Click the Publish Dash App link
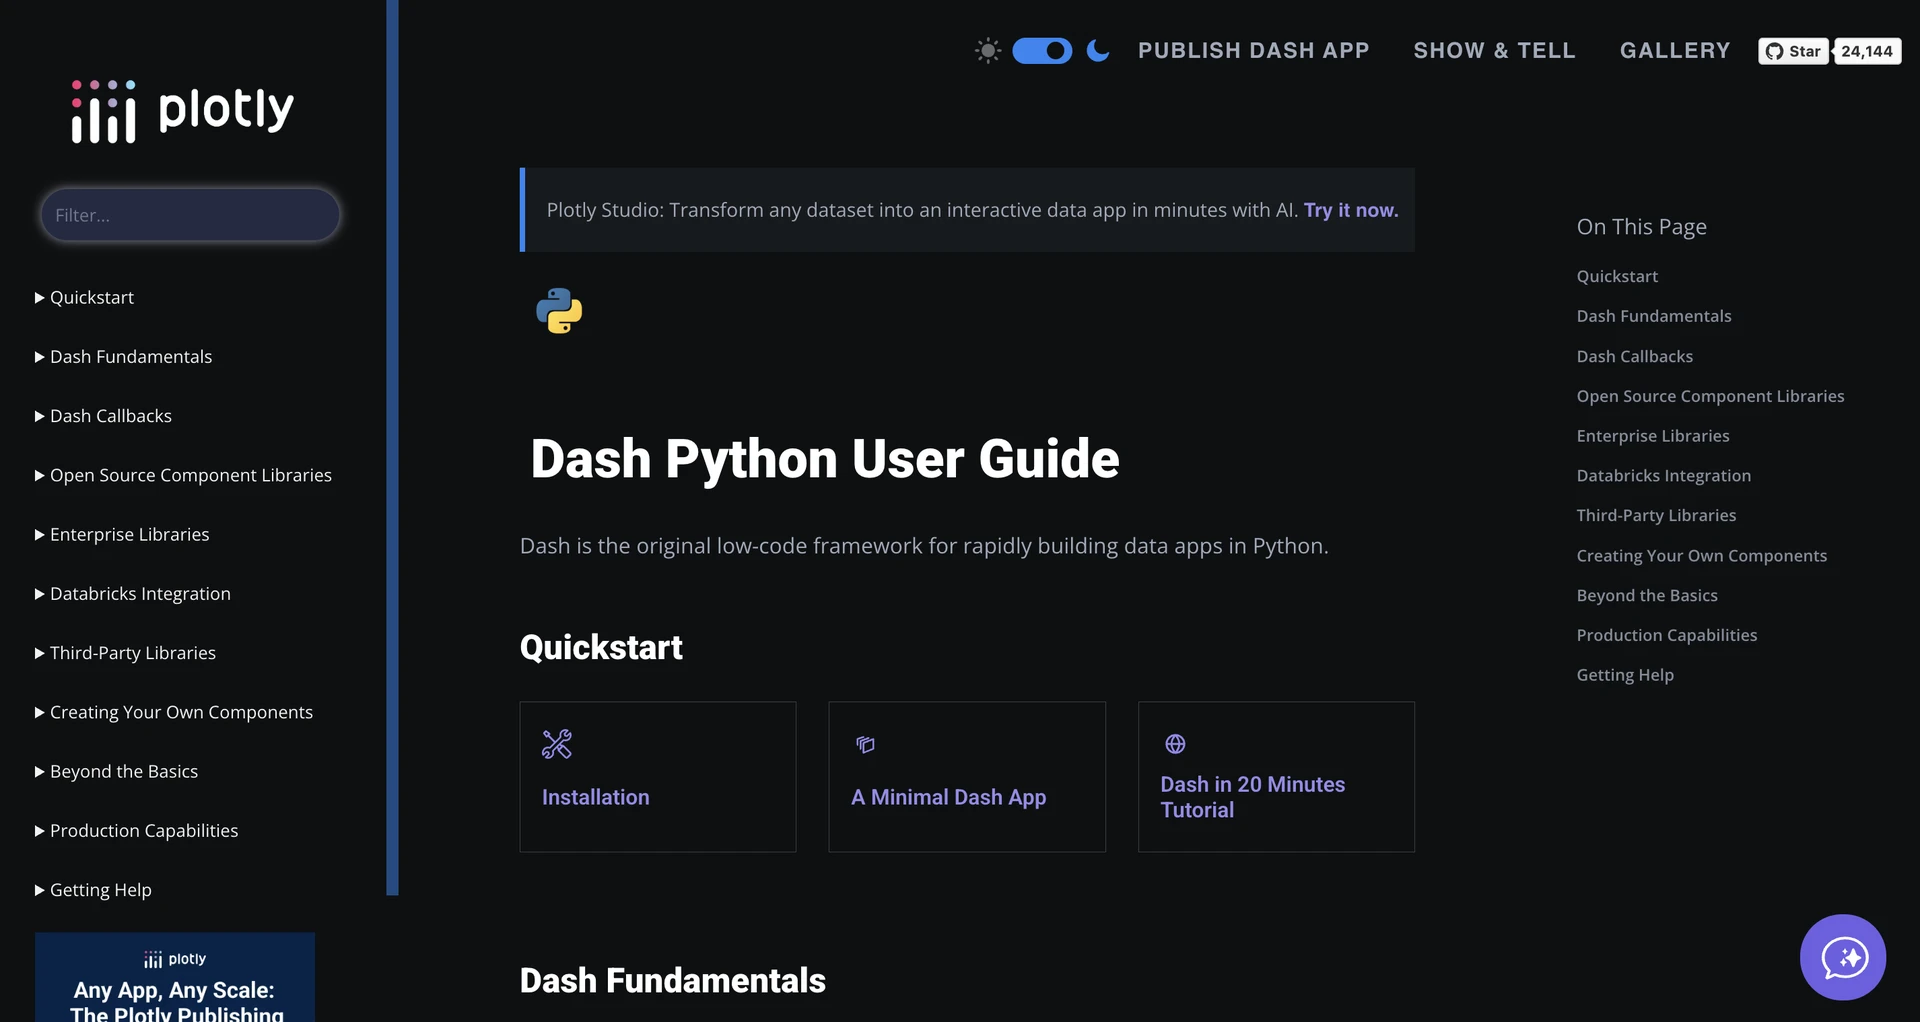The width and height of the screenshot is (1920, 1022). (x=1253, y=51)
